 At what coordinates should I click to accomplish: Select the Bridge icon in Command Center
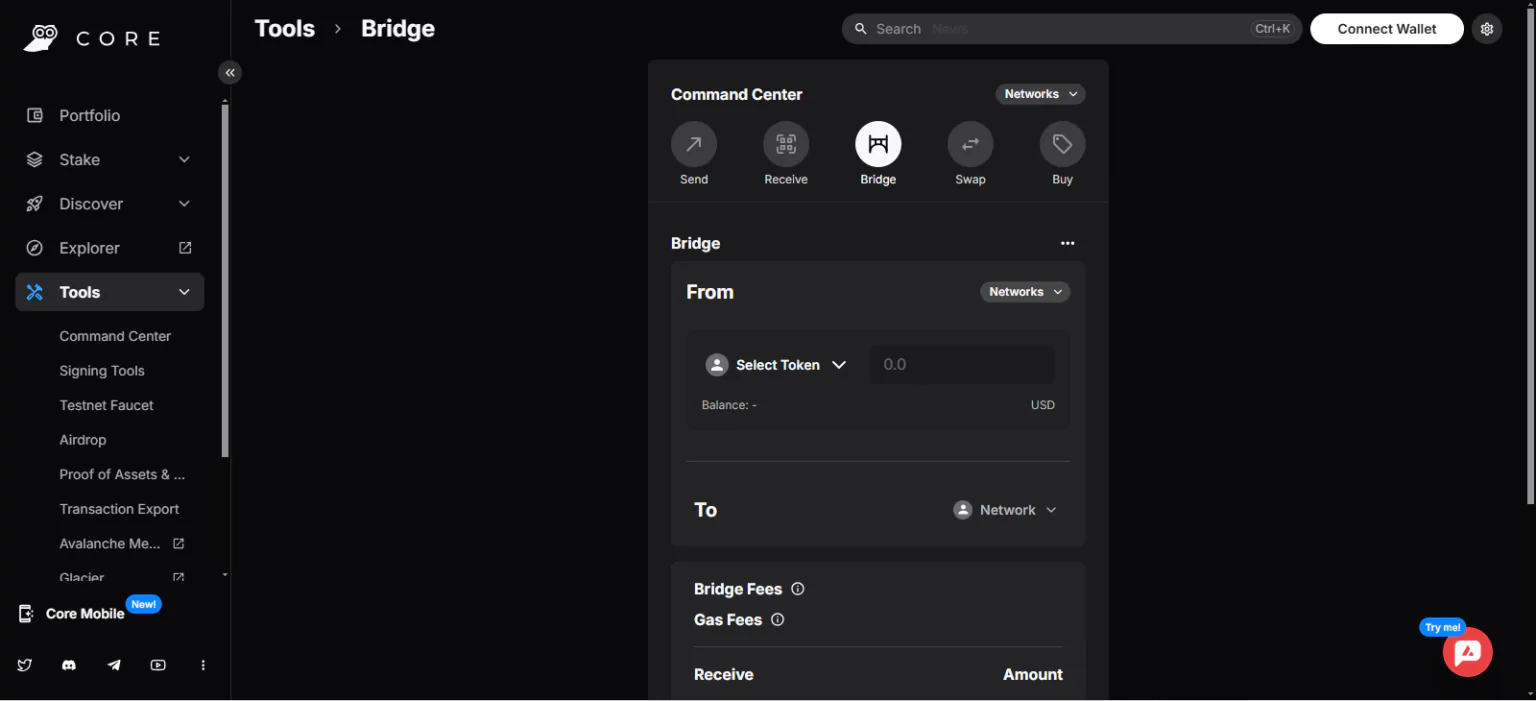(x=877, y=145)
